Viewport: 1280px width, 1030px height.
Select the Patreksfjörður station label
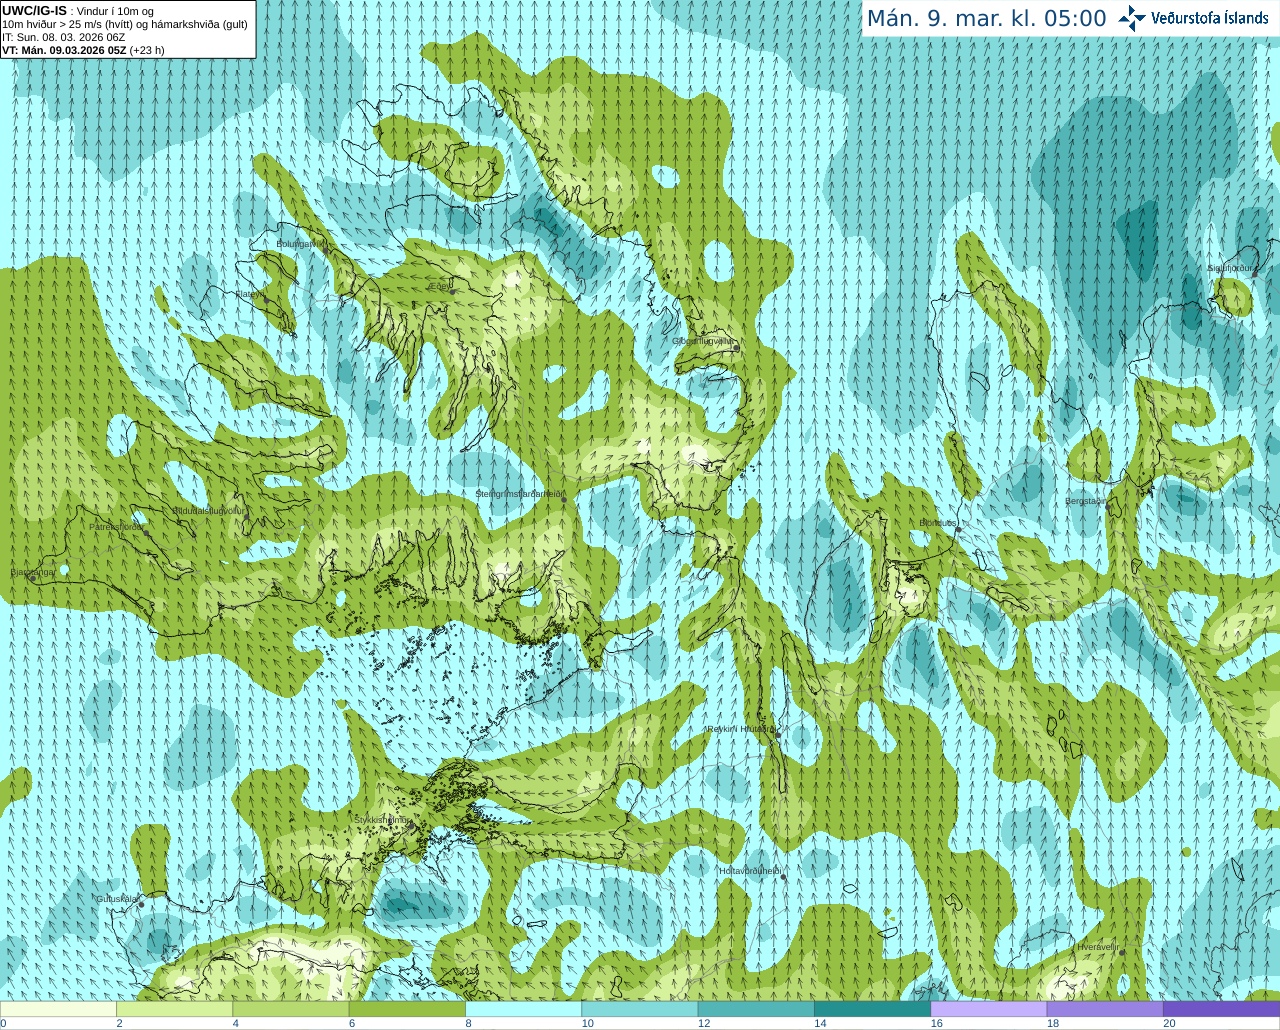[x=116, y=527]
